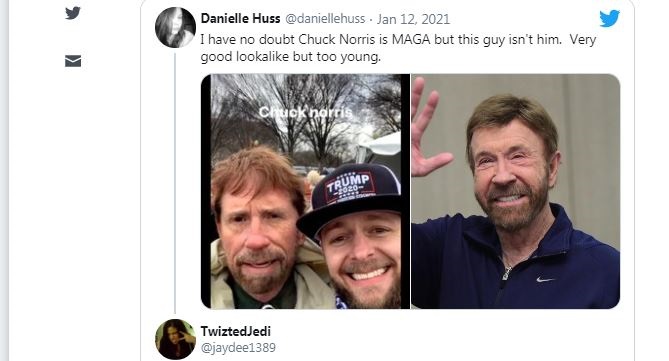Screen dimensions: 669x361
Task: Share article via the Twitter sidebar icon
Action: point(73,13)
